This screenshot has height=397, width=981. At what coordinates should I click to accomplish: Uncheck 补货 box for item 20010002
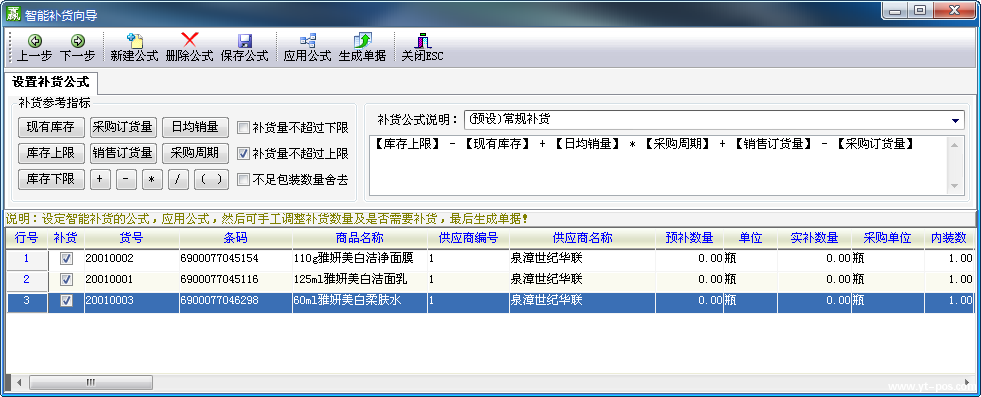(66, 259)
